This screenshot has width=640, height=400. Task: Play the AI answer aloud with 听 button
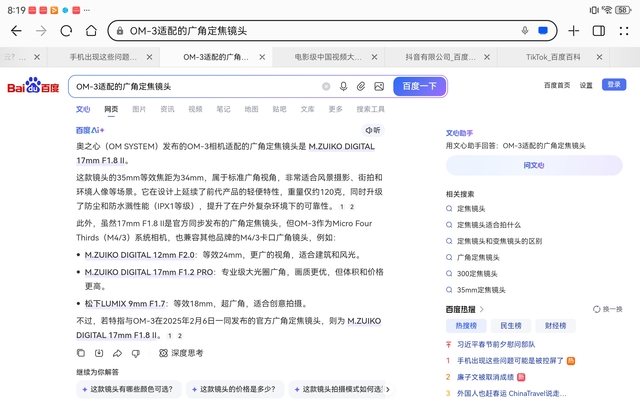coord(373,130)
